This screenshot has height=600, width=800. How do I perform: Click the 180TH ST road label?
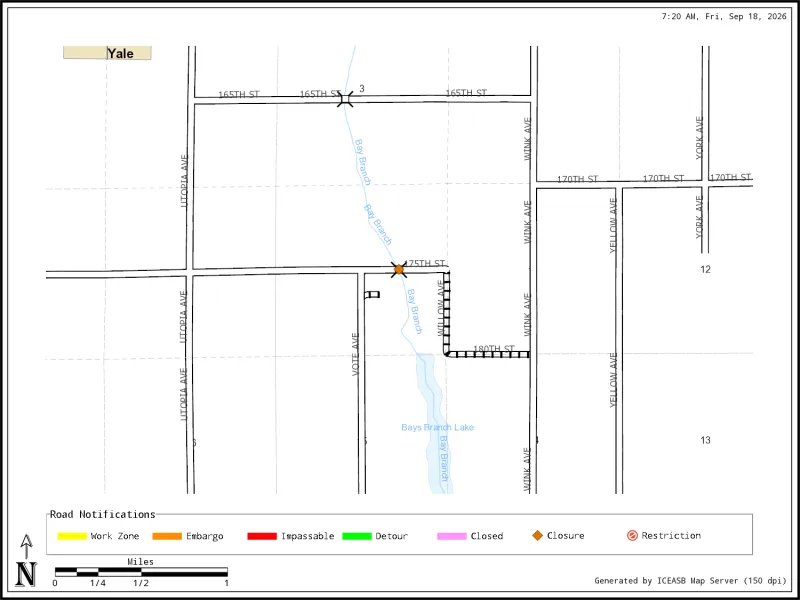[x=494, y=349]
